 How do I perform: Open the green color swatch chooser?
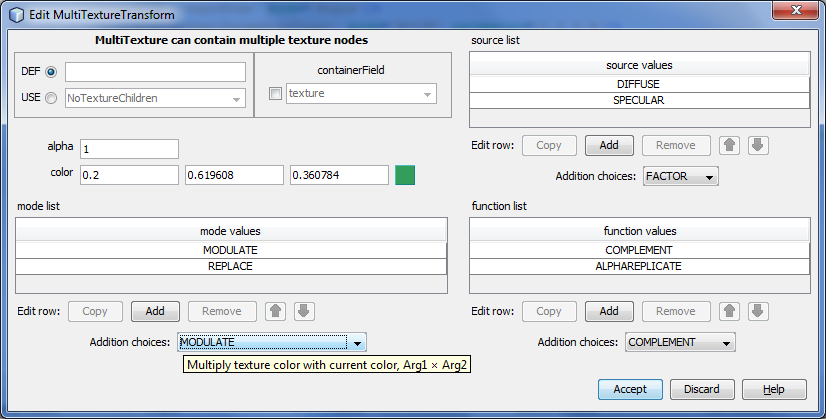click(405, 176)
